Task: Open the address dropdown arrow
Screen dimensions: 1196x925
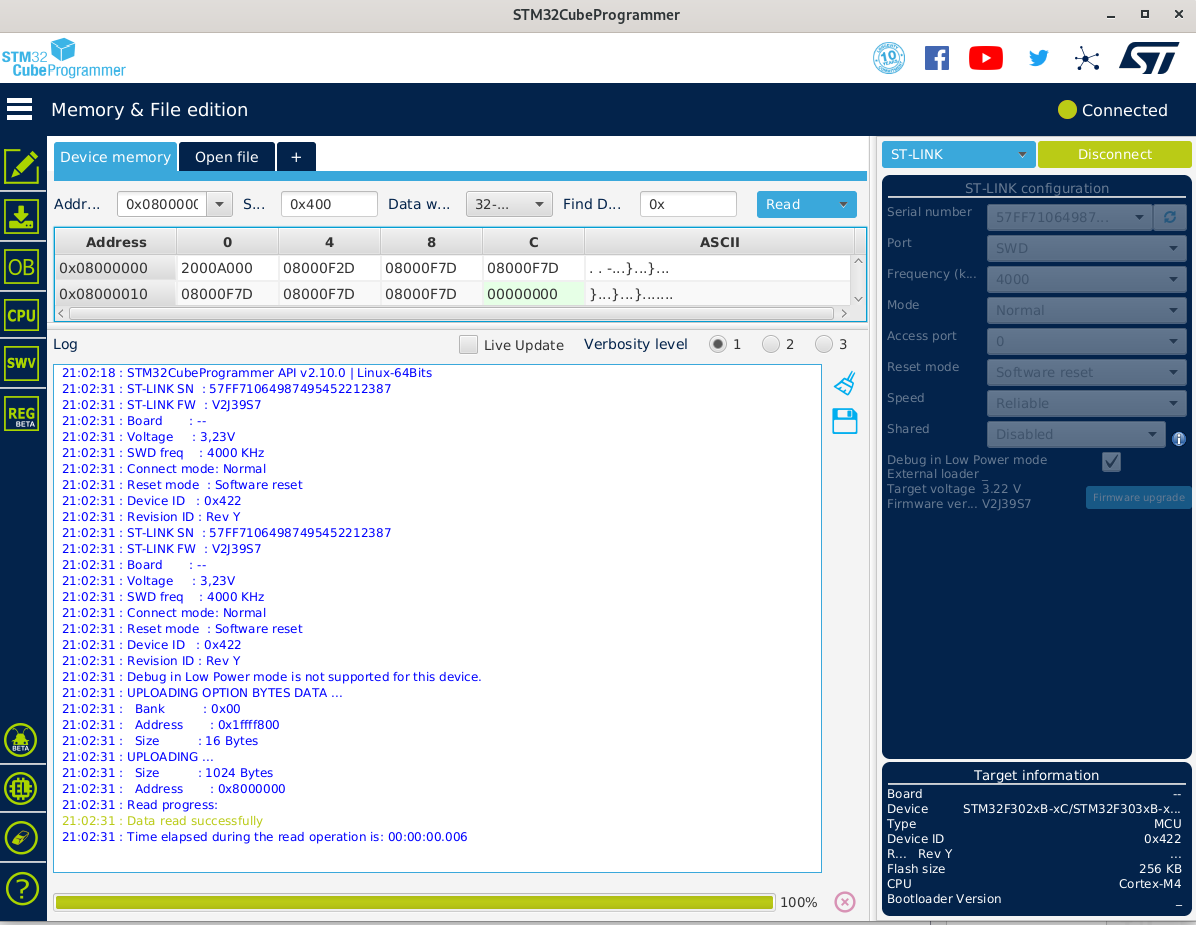Action: click(220, 204)
